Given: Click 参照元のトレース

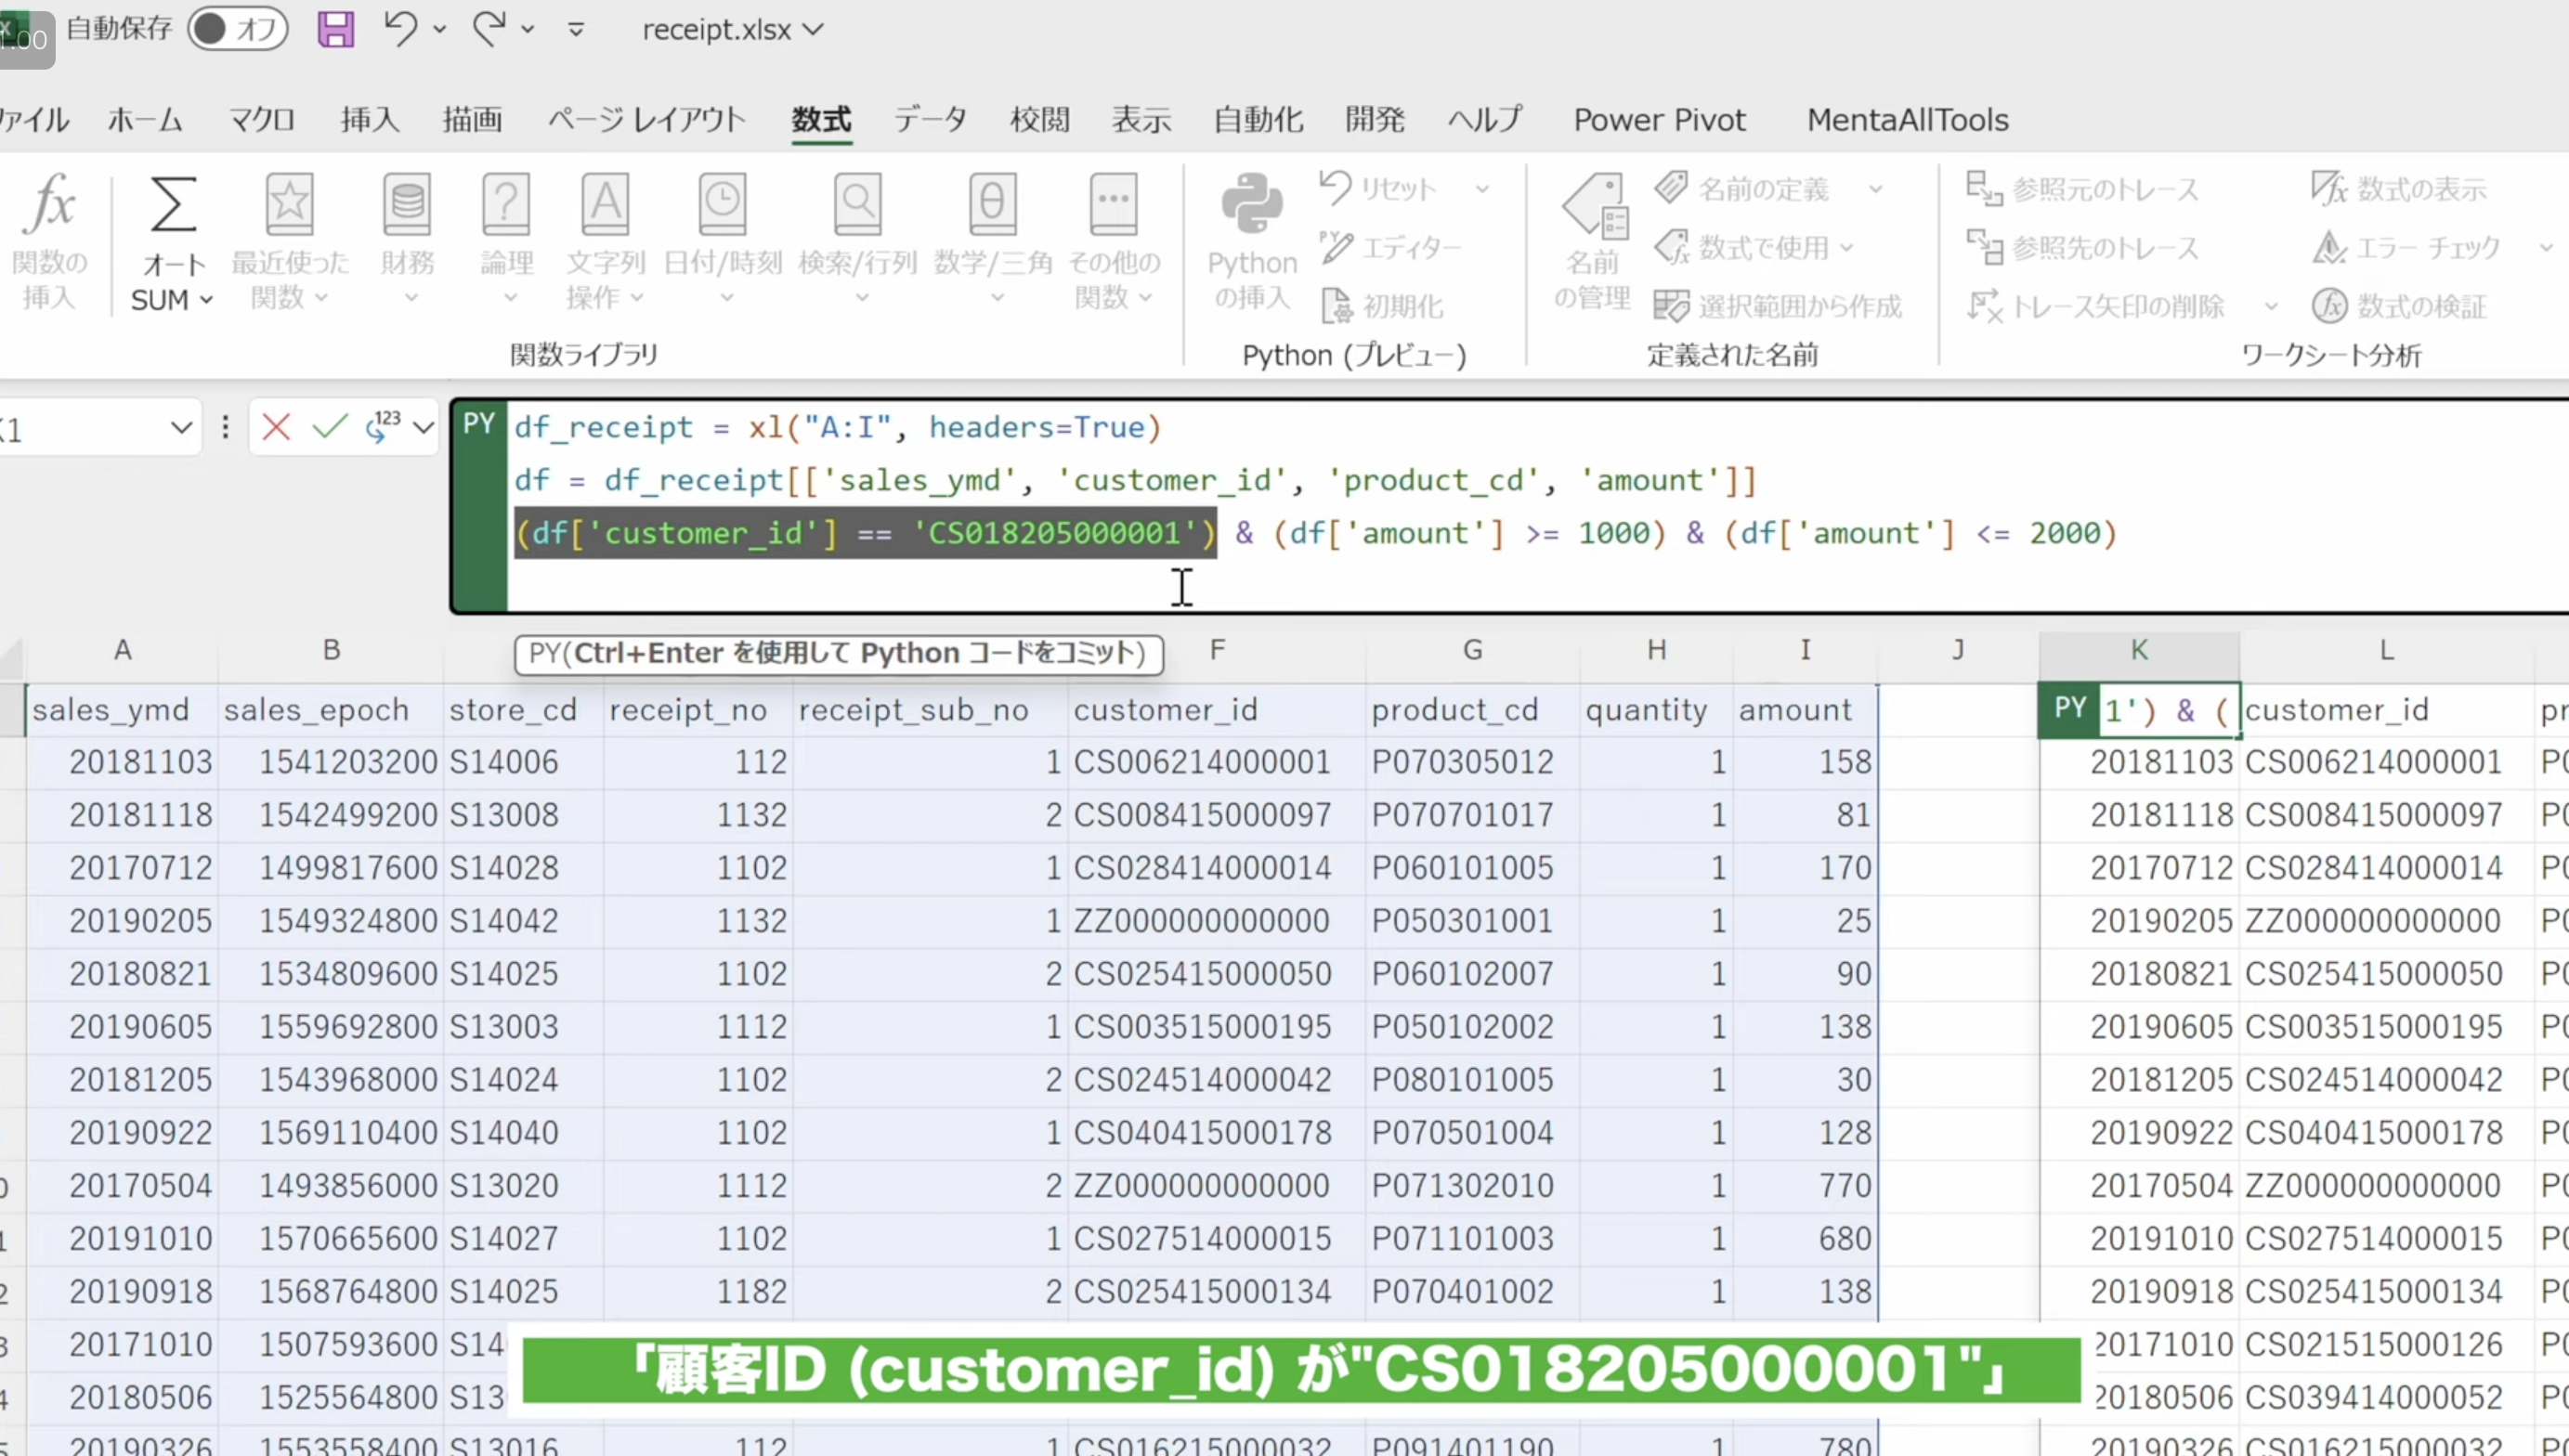Looking at the screenshot, I should (x=2083, y=188).
